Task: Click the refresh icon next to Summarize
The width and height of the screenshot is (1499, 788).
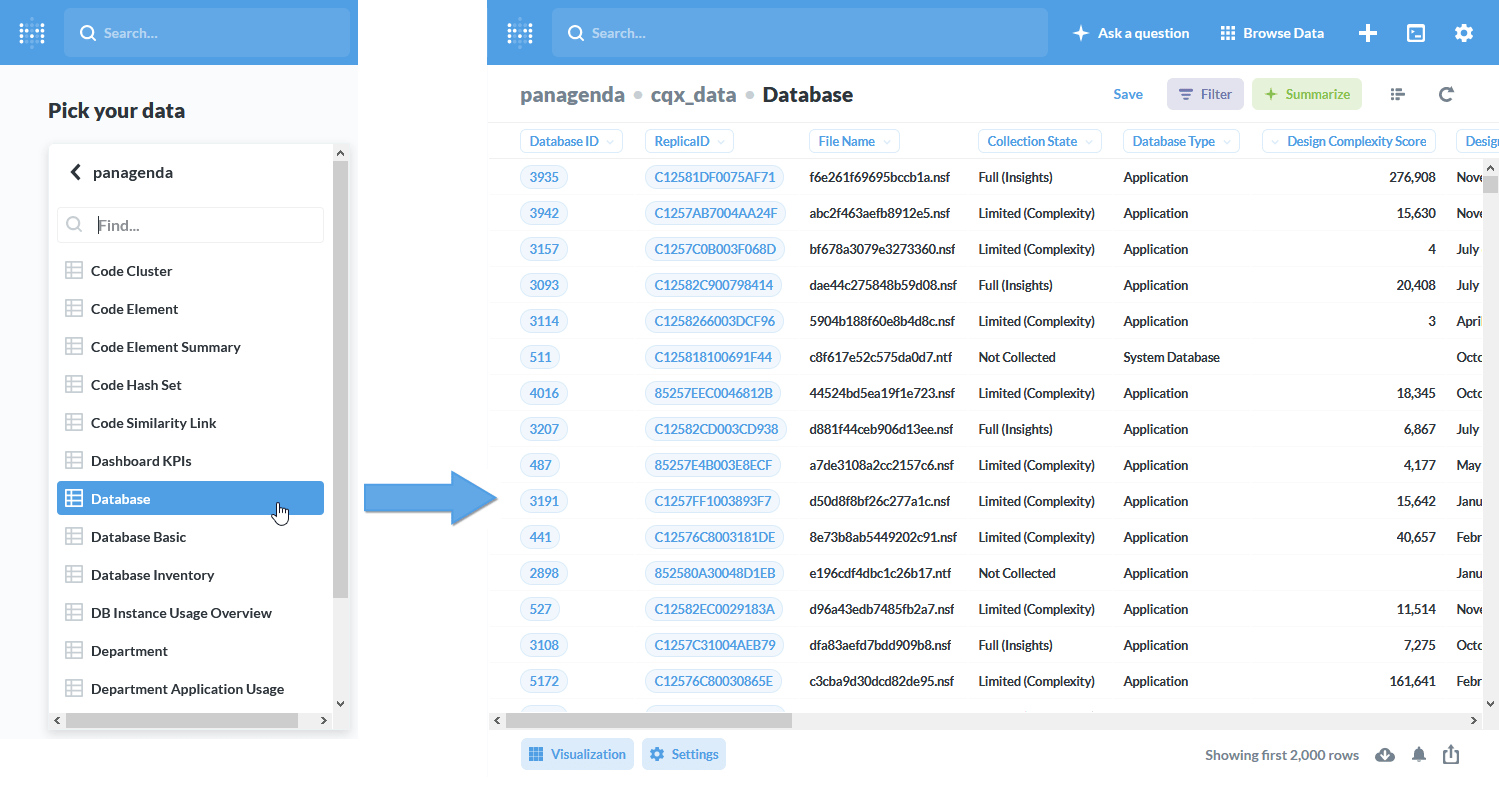Action: tap(1445, 94)
